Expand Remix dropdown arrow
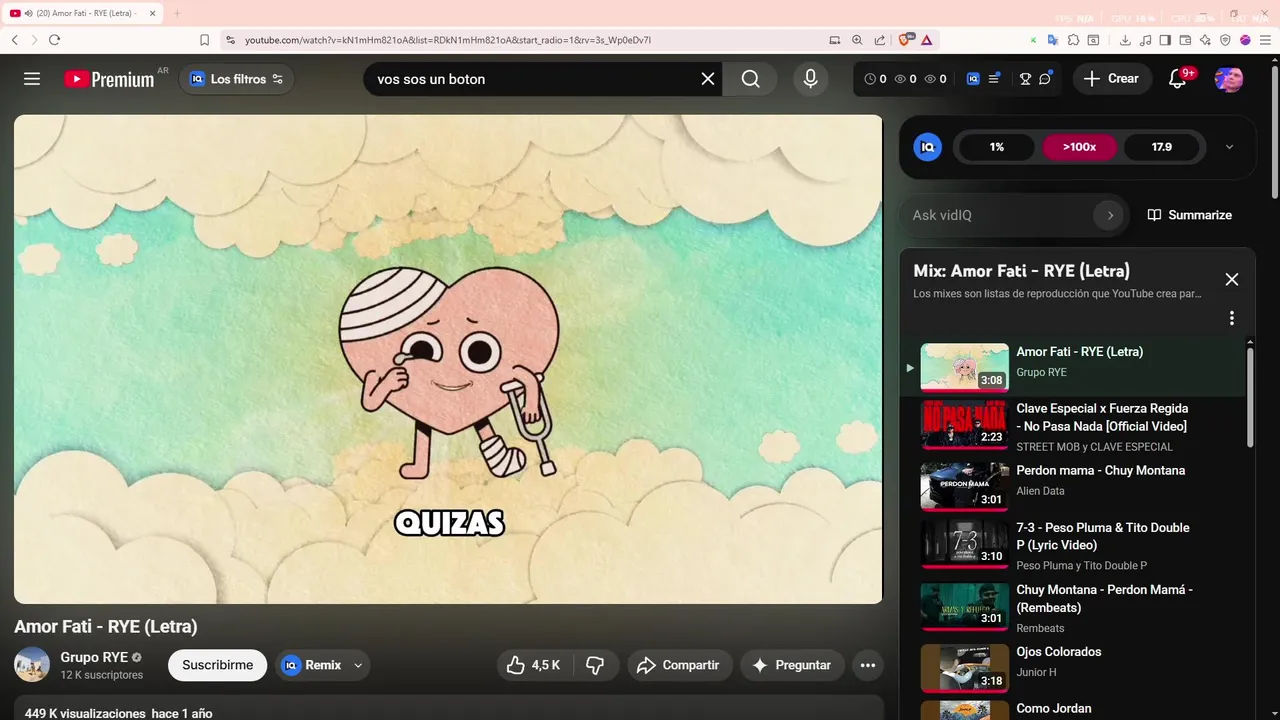 coord(358,665)
